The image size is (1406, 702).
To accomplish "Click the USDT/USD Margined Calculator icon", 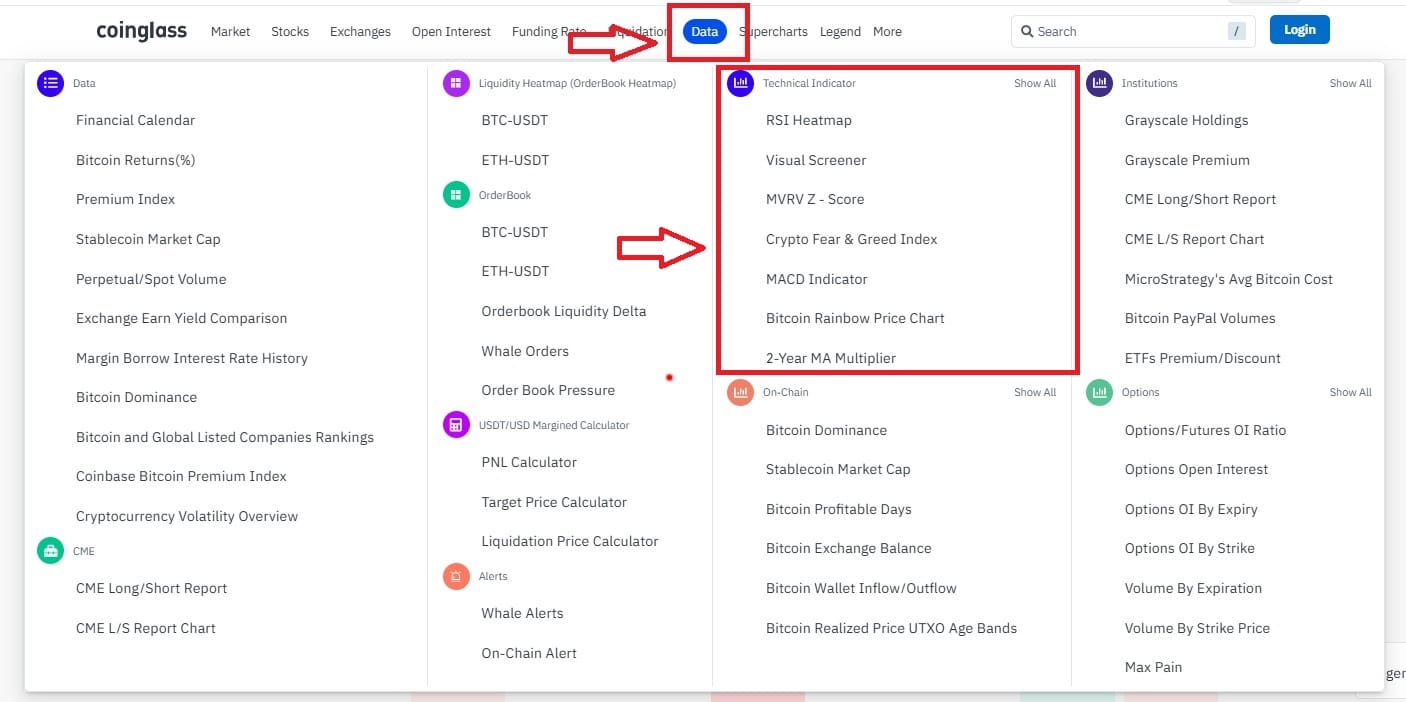I will [456, 425].
